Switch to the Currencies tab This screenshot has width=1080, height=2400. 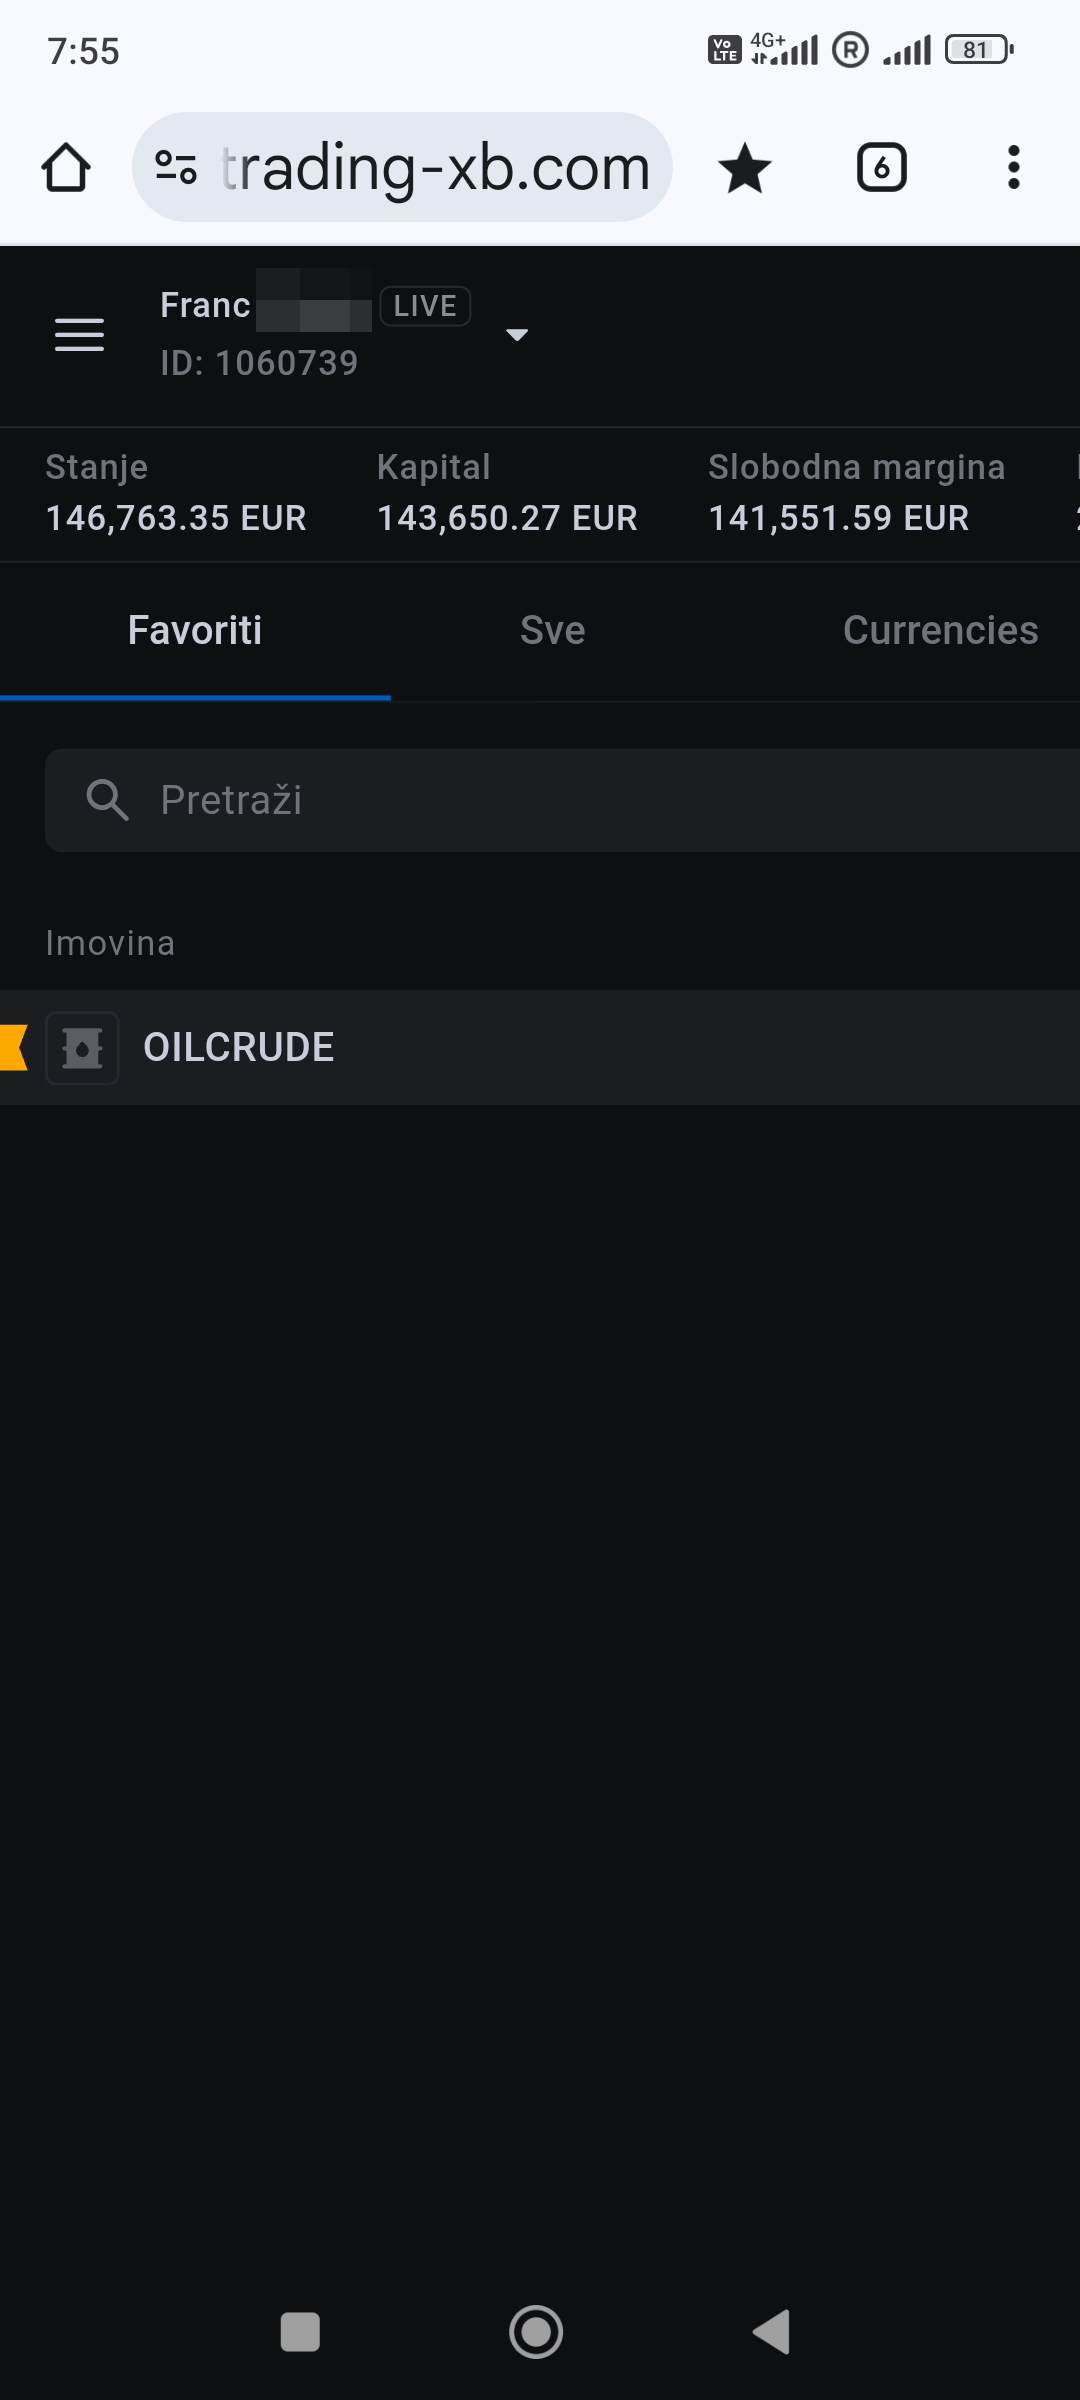[940, 631]
